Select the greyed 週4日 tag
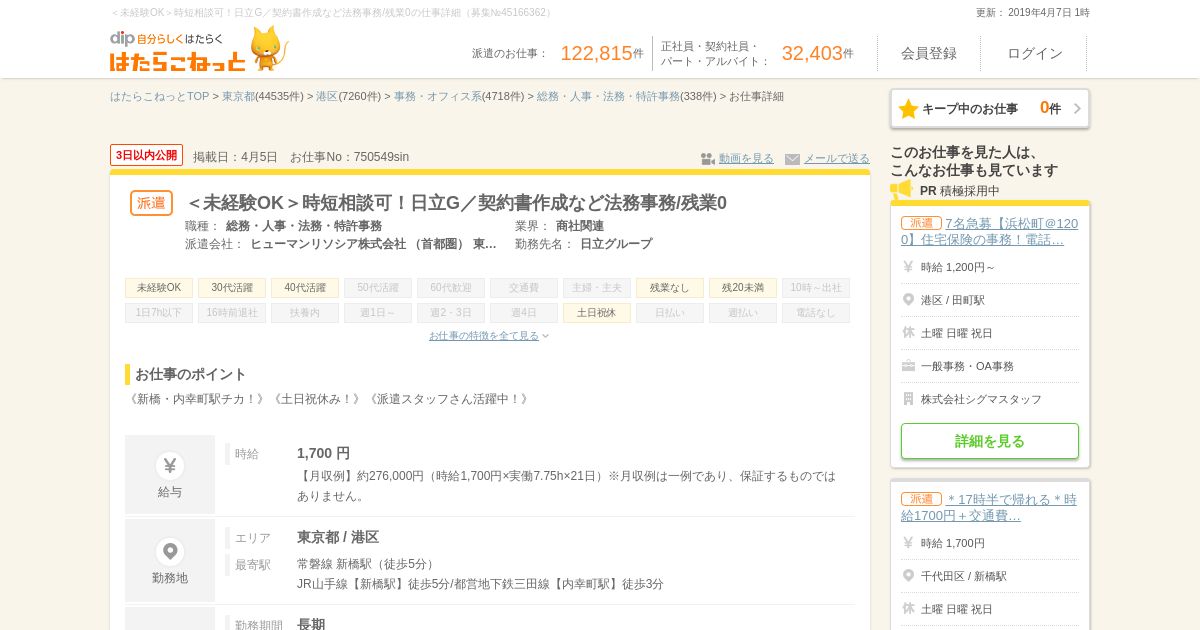 (524, 313)
